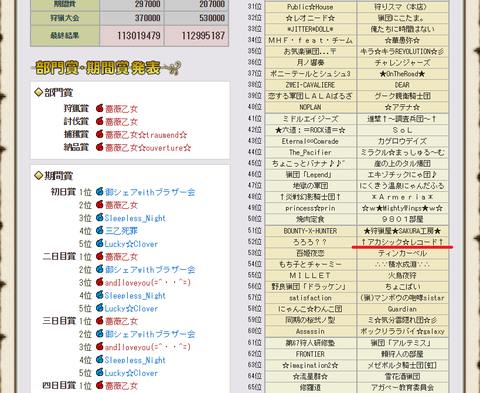Click 狩猟大会 value 370000
The height and width of the screenshot is (393, 480).
(148, 18)
